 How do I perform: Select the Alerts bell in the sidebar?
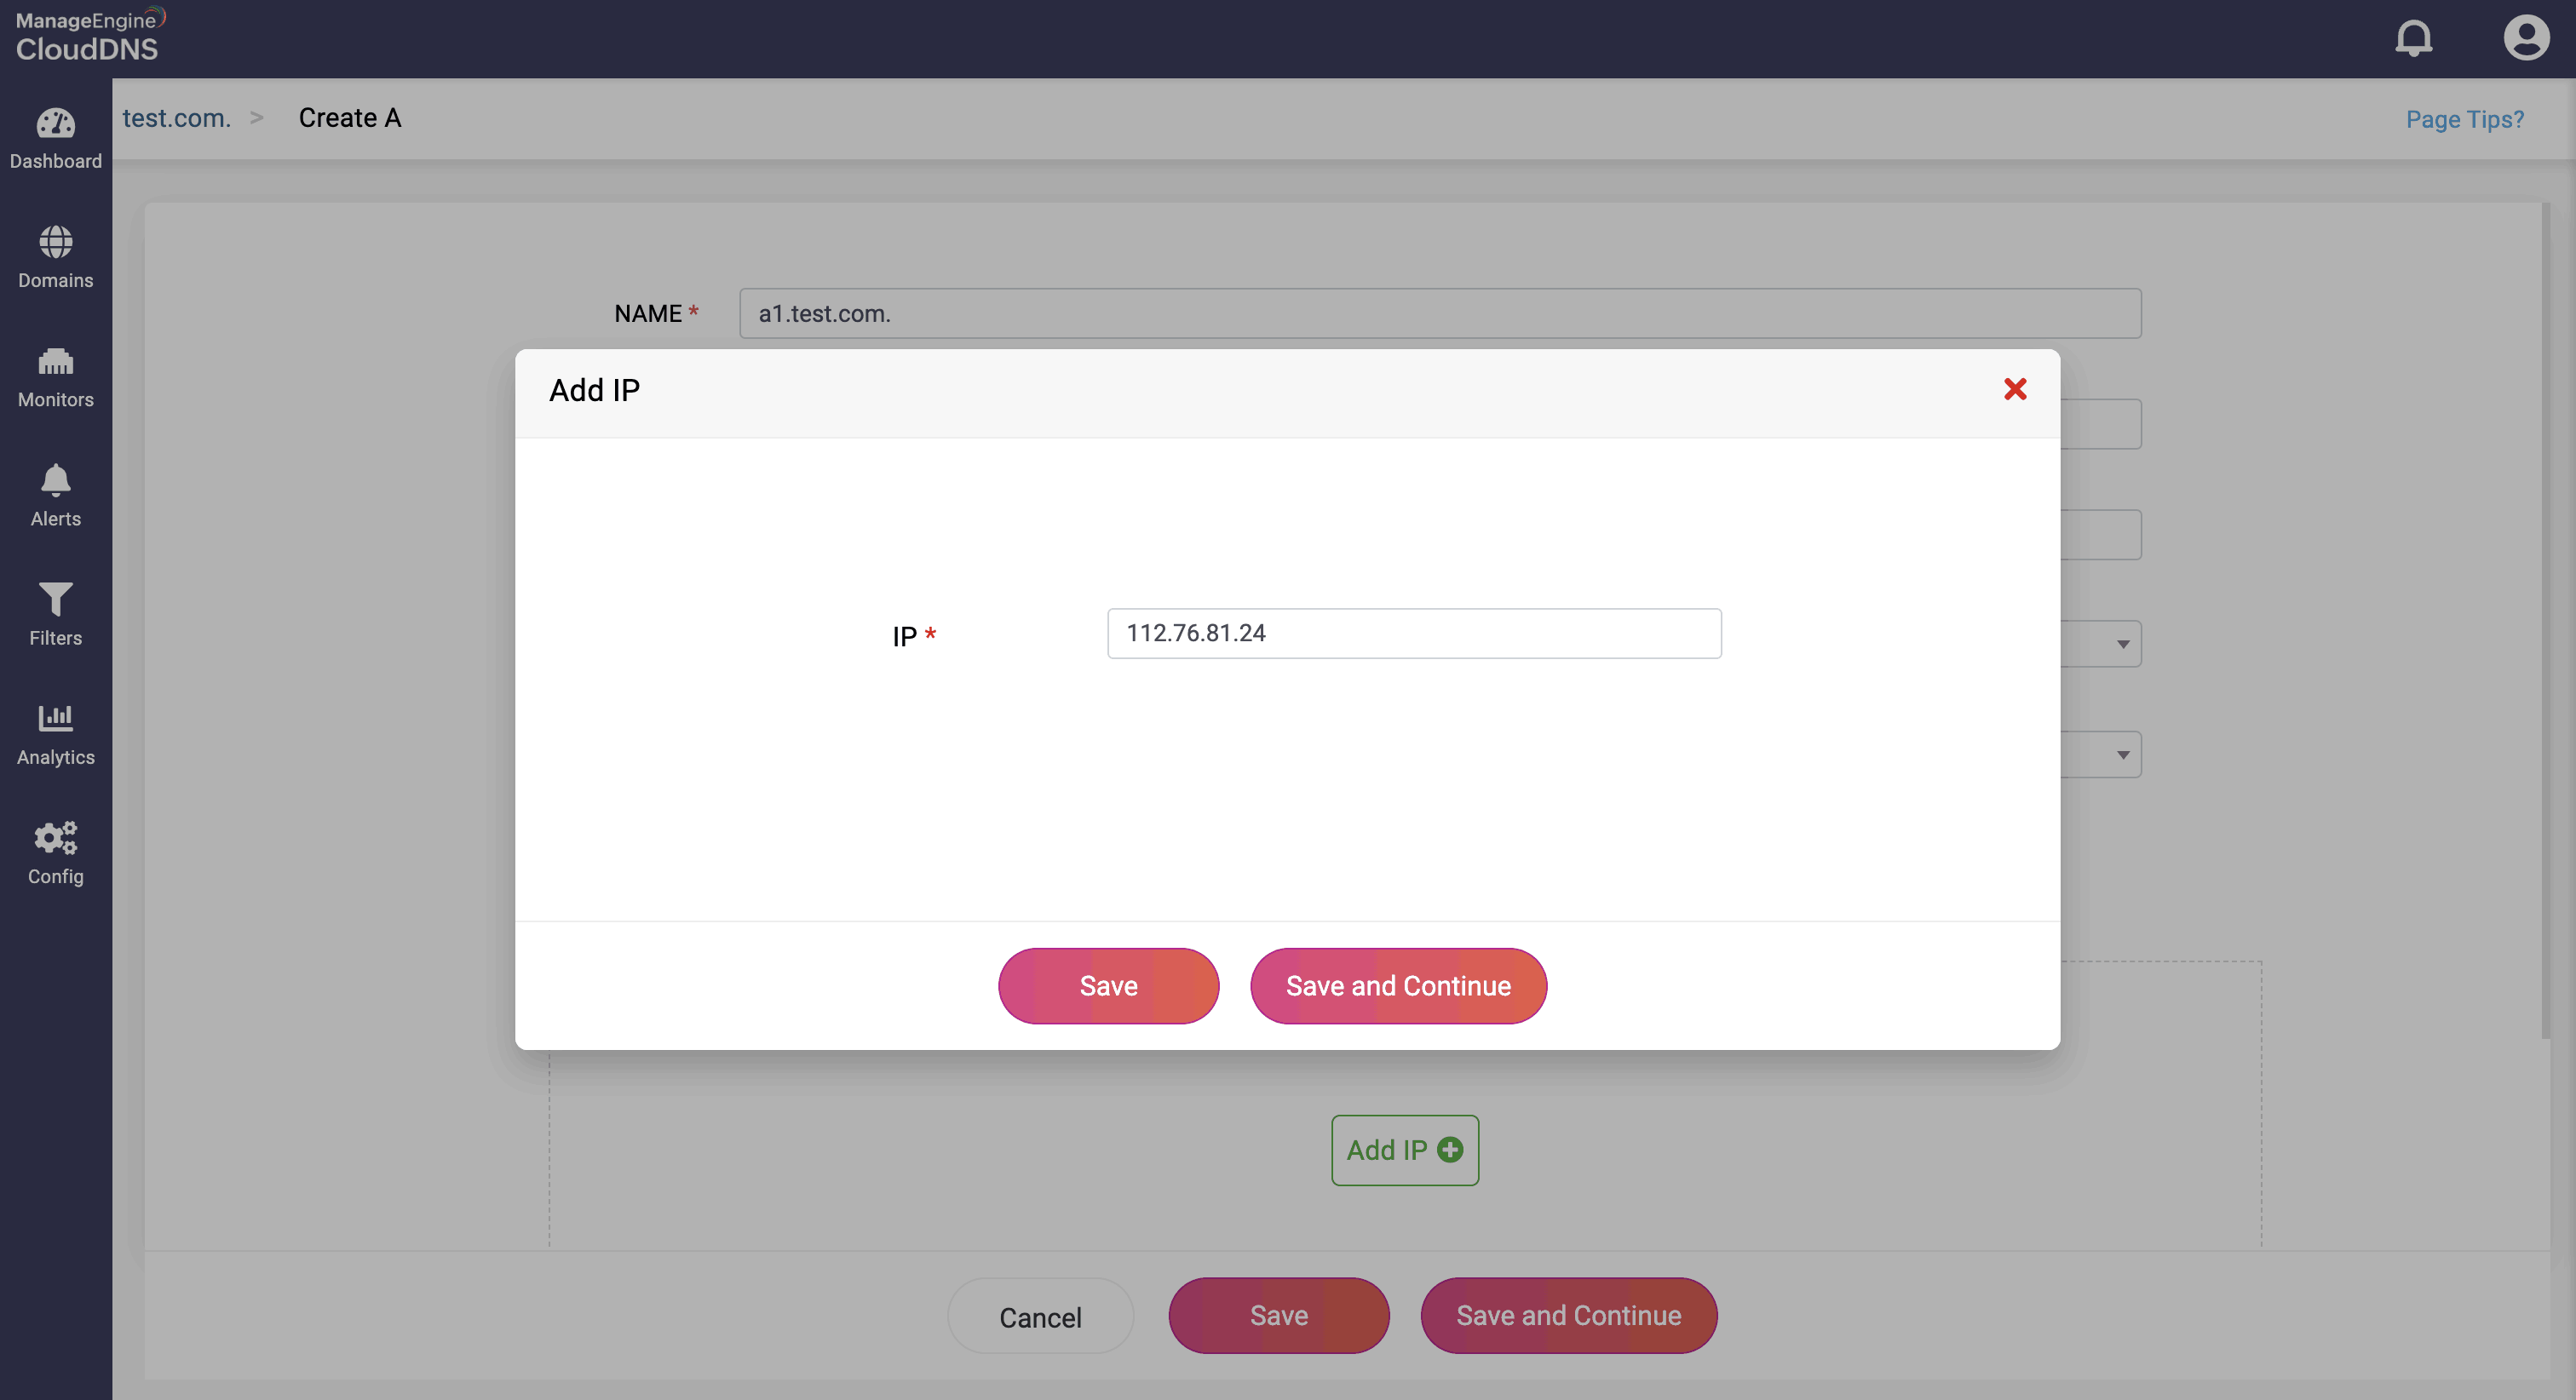[55, 481]
